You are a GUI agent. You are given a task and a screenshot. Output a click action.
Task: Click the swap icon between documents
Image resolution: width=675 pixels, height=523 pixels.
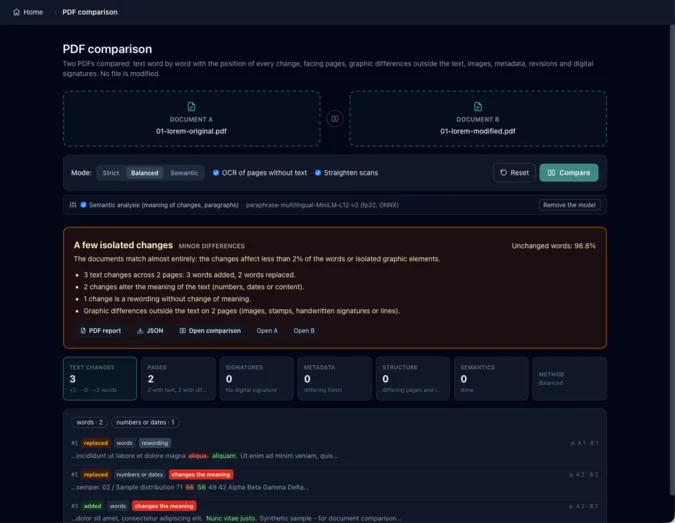[x=335, y=118]
